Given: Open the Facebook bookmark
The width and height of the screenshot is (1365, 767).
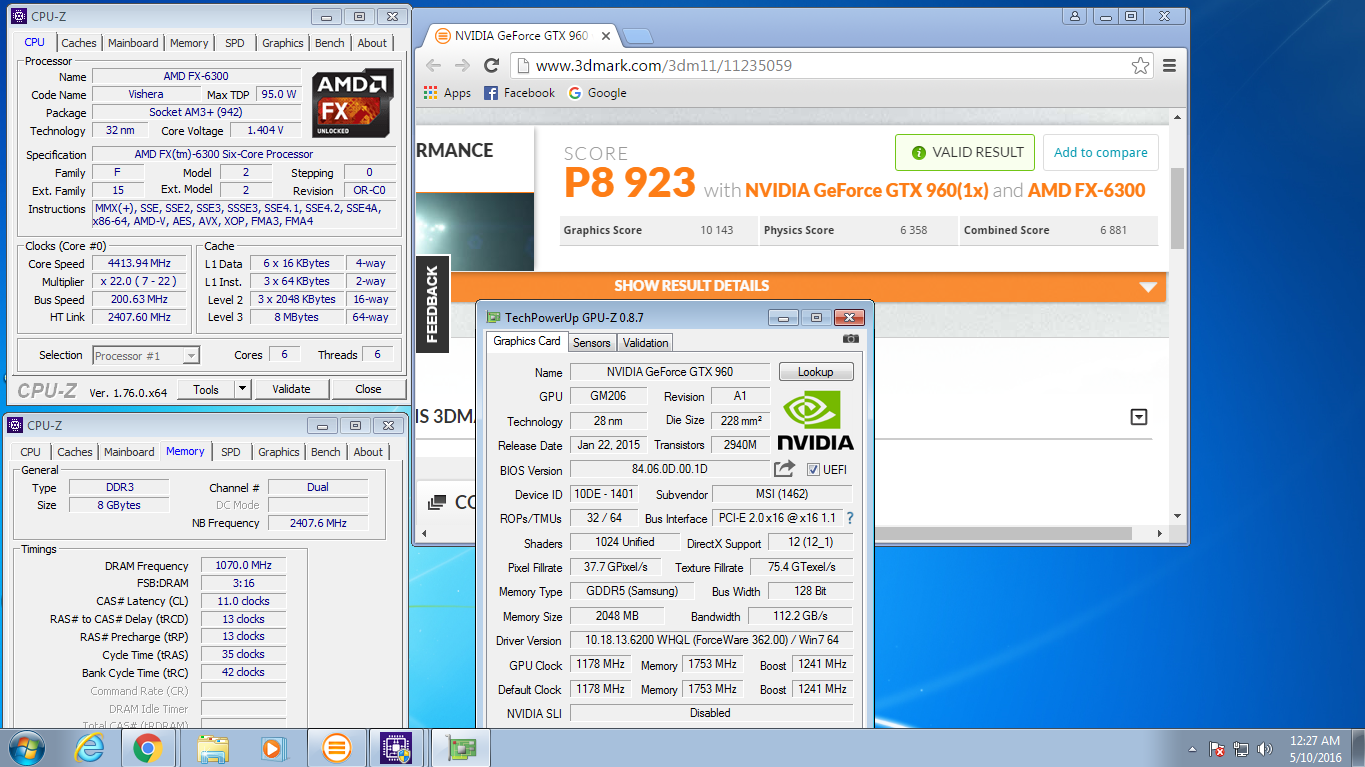Looking at the screenshot, I should coord(519,93).
